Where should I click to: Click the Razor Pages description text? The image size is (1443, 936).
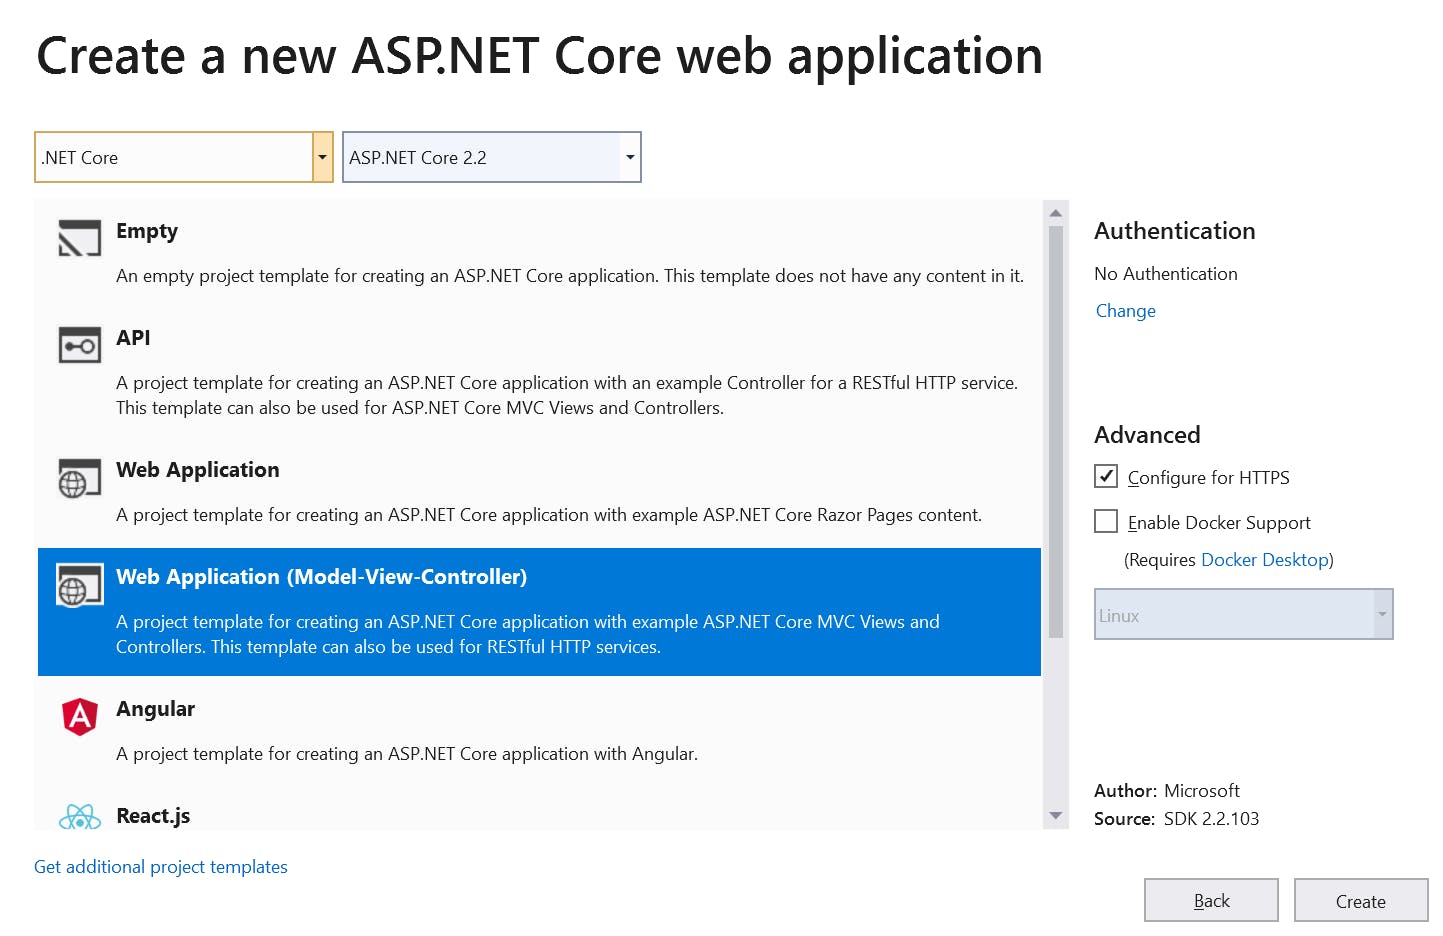[549, 515]
